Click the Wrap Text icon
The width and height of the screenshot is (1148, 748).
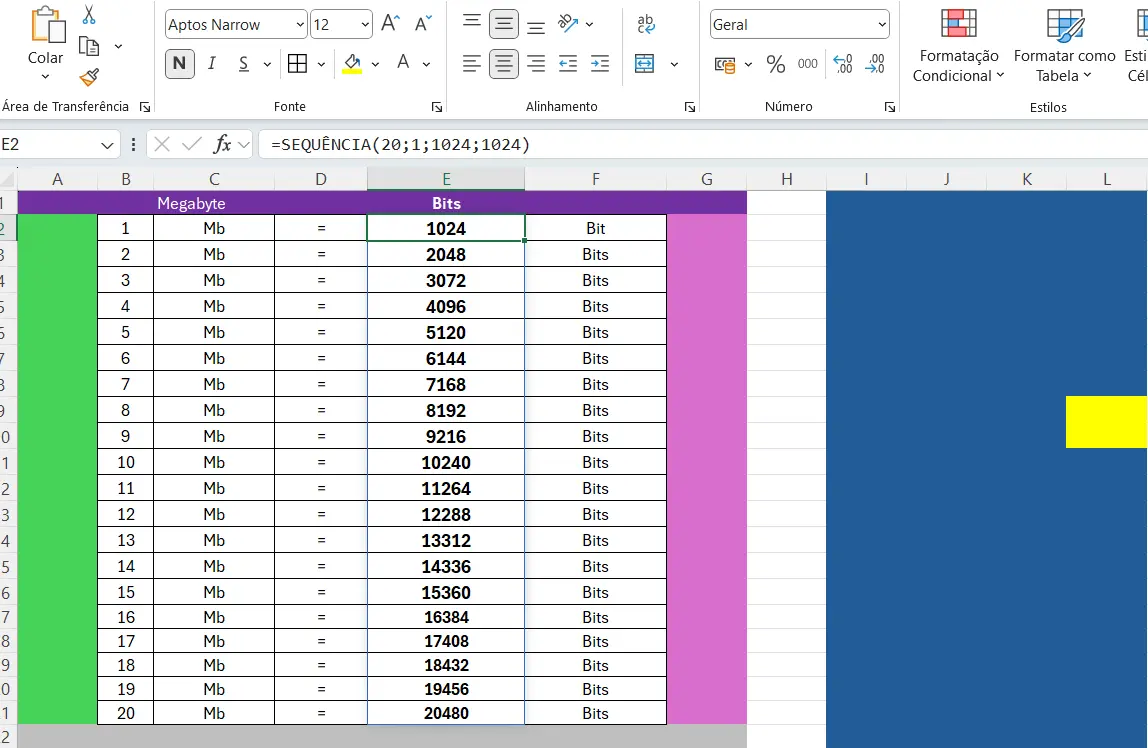646,24
